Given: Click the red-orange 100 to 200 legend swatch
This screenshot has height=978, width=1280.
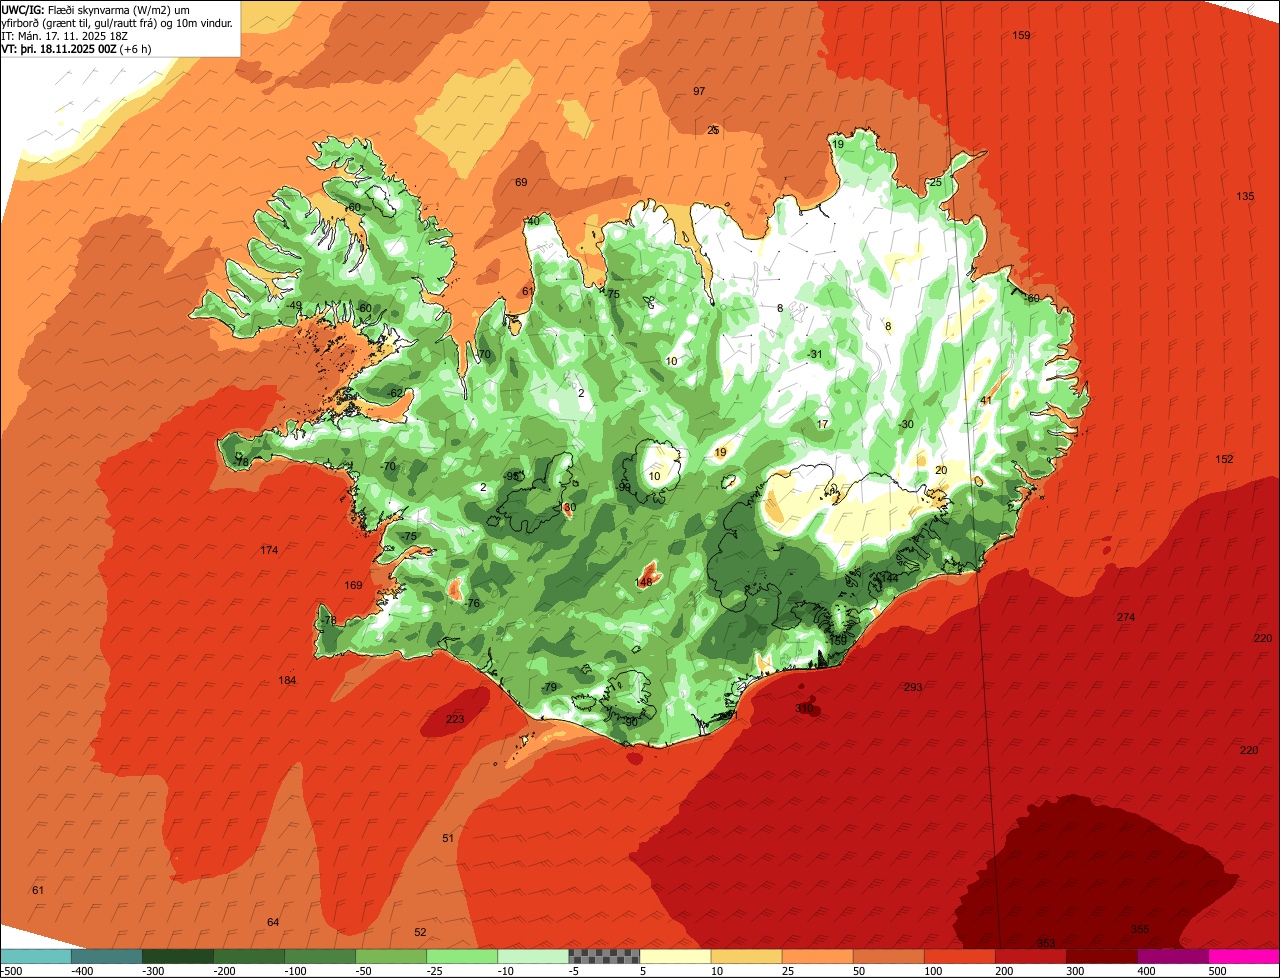Looking at the screenshot, I should click(958, 956).
